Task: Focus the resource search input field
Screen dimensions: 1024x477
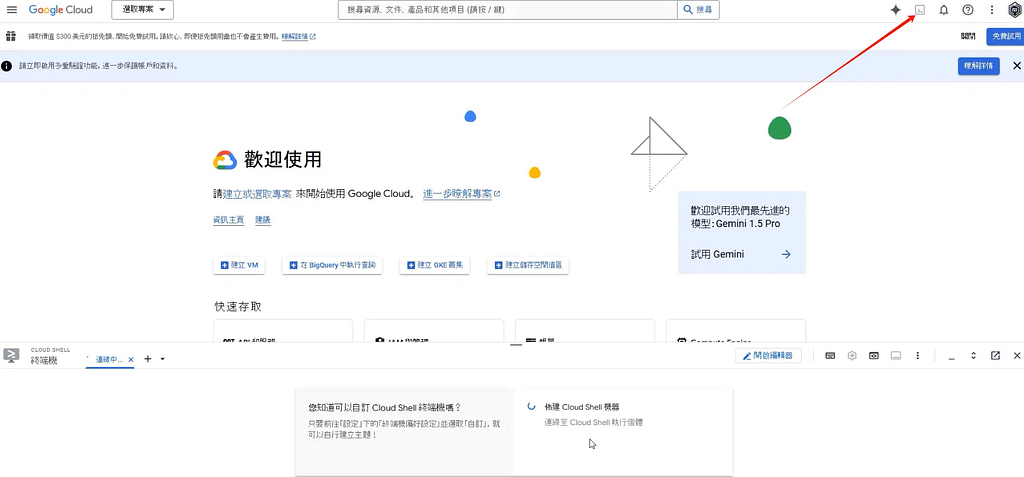Action: [507, 10]
